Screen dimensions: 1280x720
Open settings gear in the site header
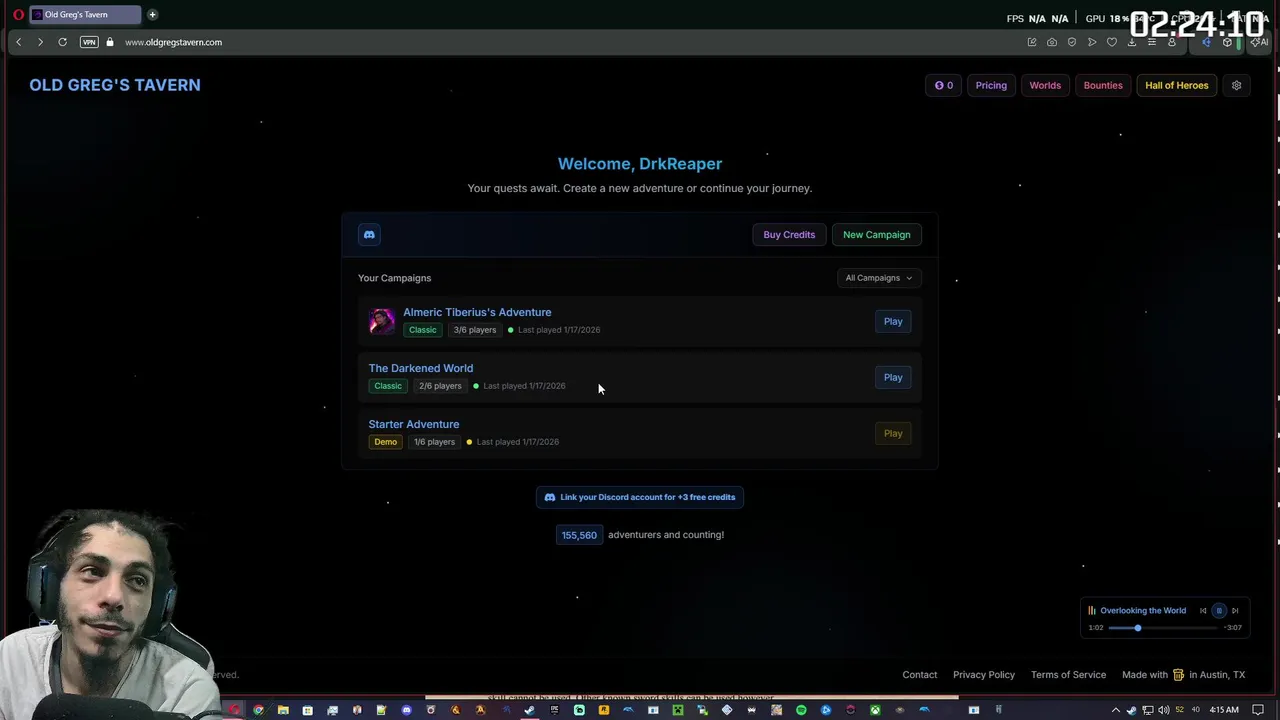[1236, 85]
